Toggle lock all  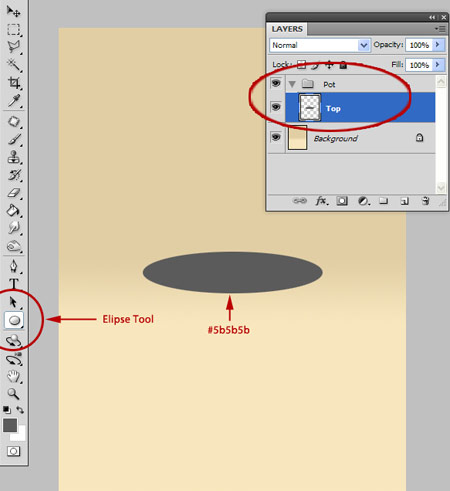343,65
